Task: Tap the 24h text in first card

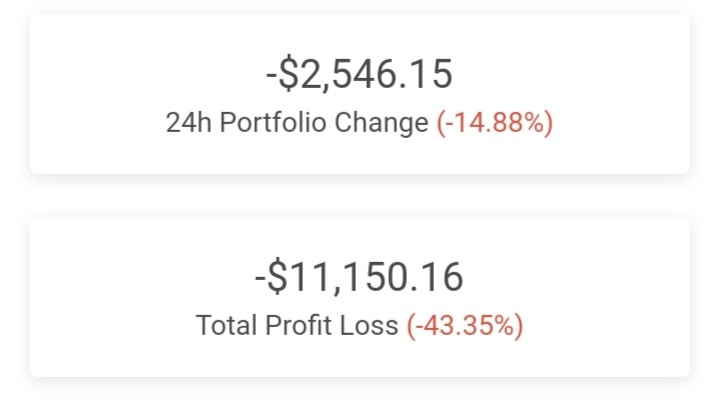Action: coord(189,123)
